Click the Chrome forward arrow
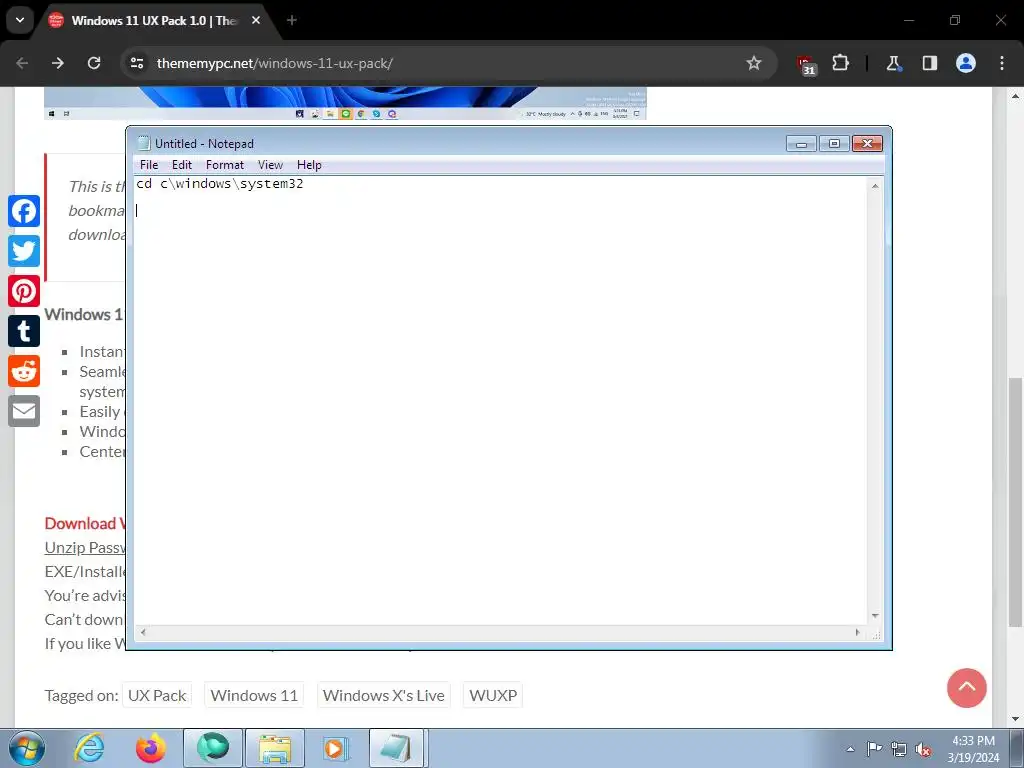 coord(58,63)
